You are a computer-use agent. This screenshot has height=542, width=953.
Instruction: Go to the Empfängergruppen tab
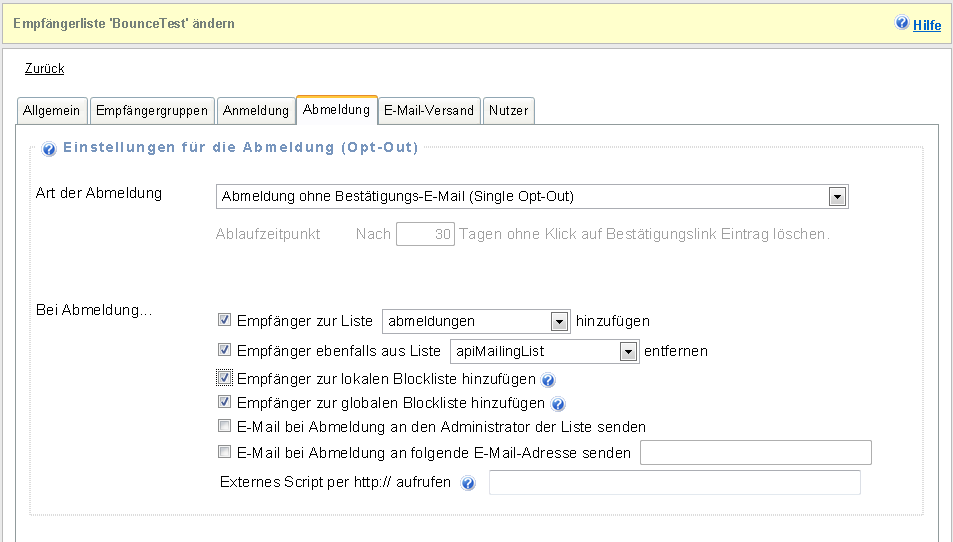pos(152,110)
